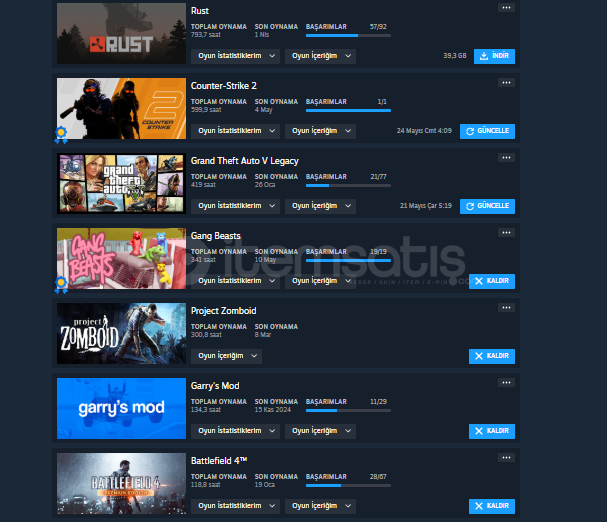Click Rust's achievements progress bar
Viewport: 607px width, 522px height.
point(348,36)
